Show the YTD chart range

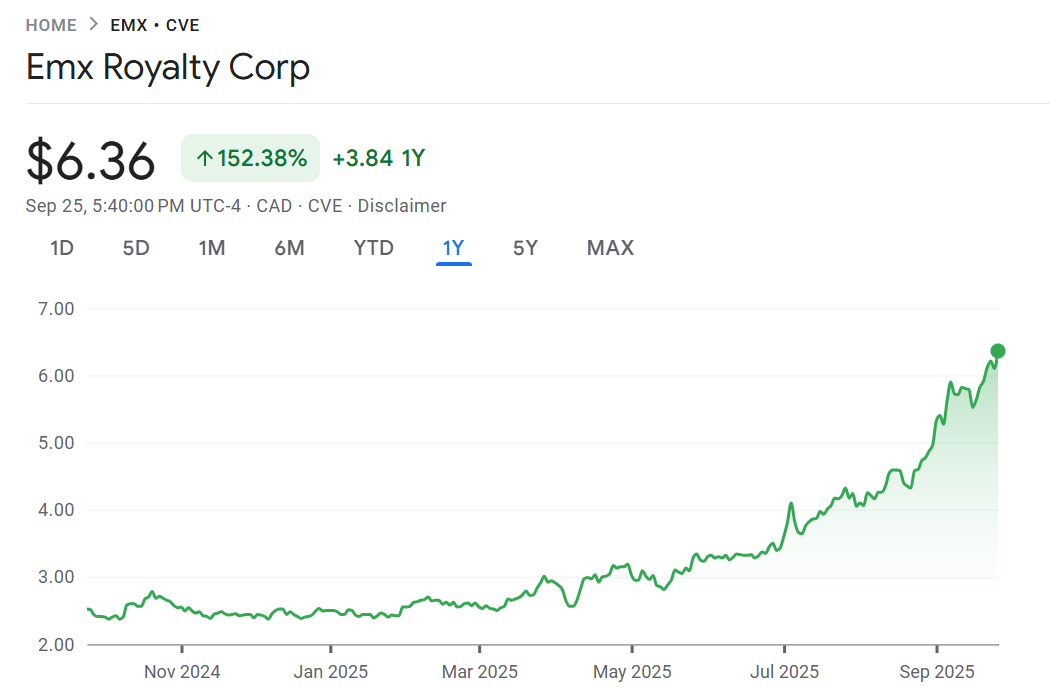click(374, 248)
